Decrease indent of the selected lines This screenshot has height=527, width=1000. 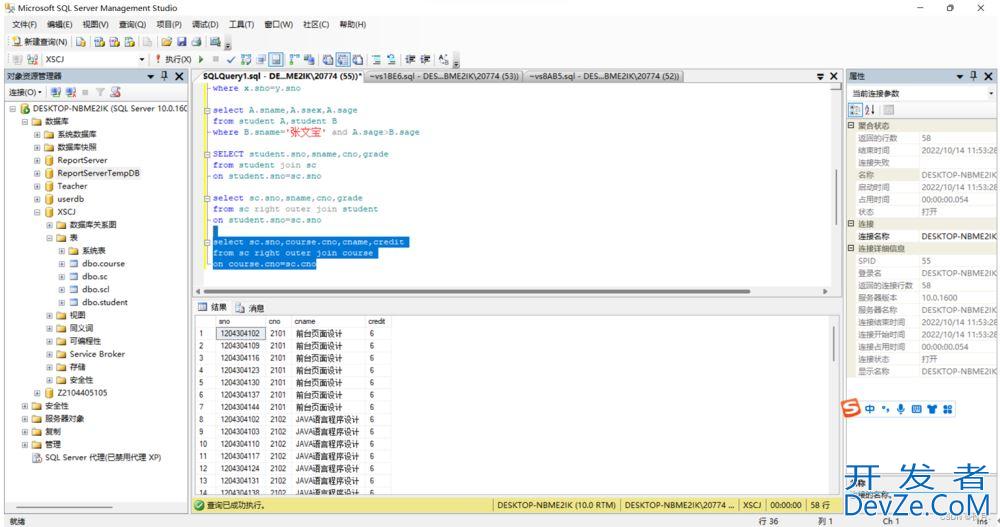[410, 59]
